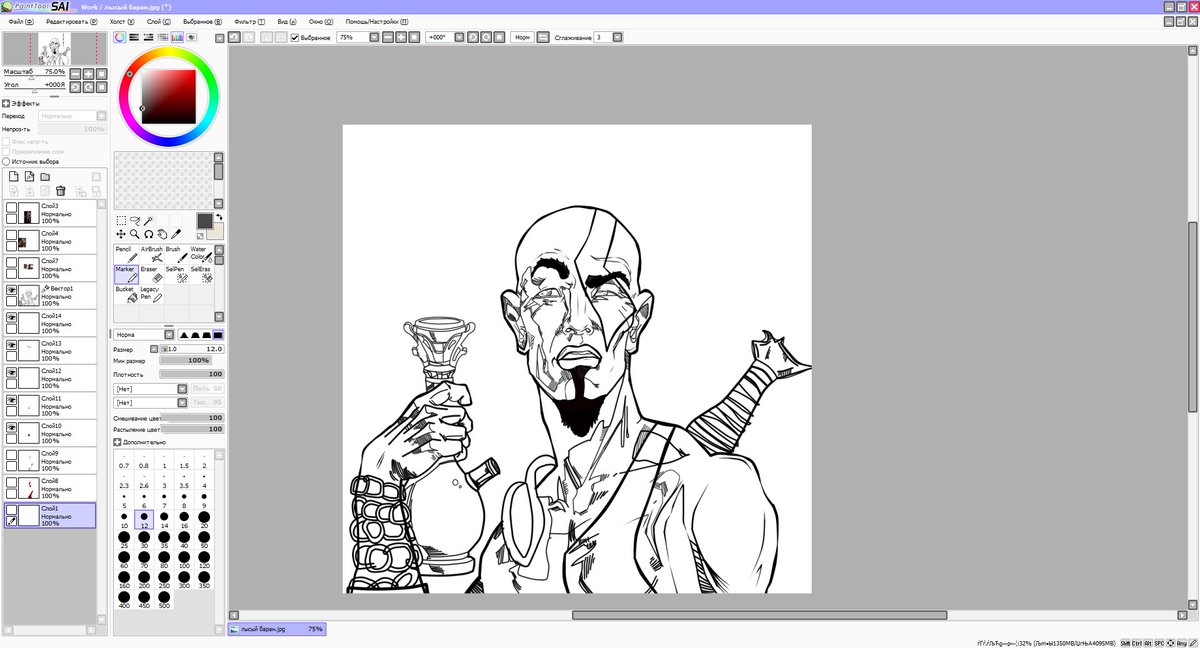Choose brush size preset 20

[x=204, y=520]
